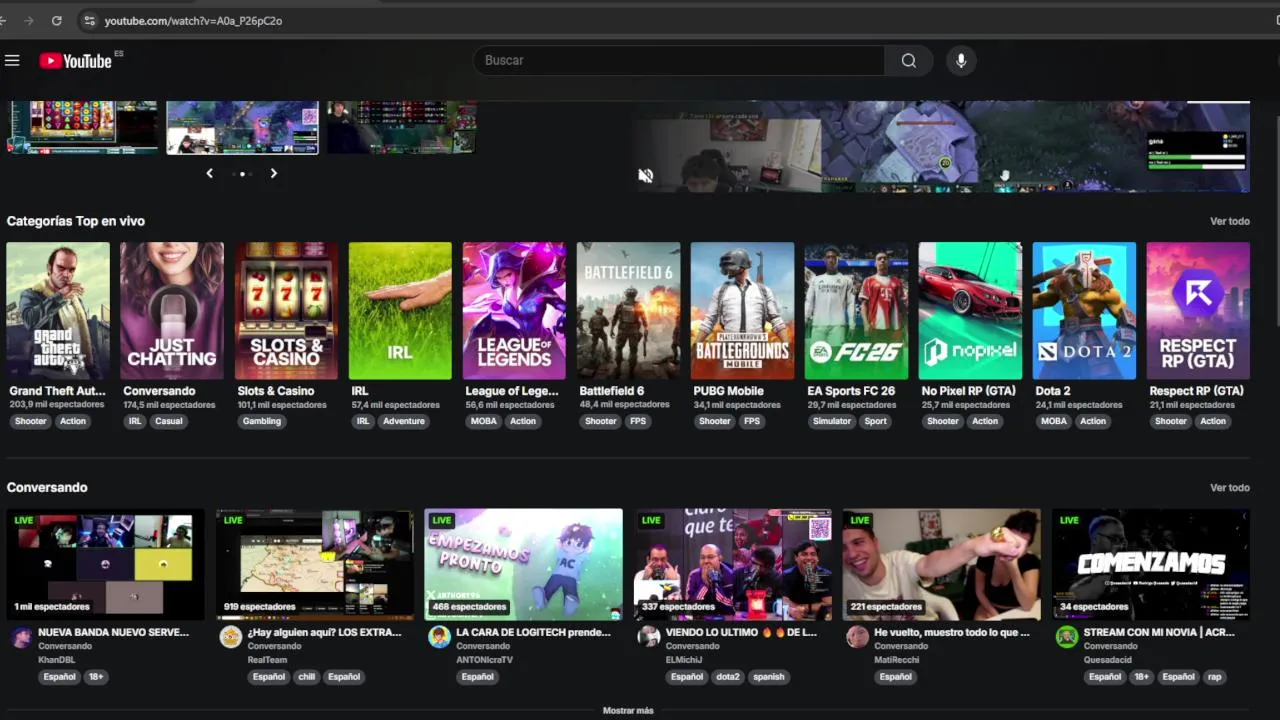Focus the Buscar search field
Viewport: 1280px width, 720px height.
(x=679, y=61)
